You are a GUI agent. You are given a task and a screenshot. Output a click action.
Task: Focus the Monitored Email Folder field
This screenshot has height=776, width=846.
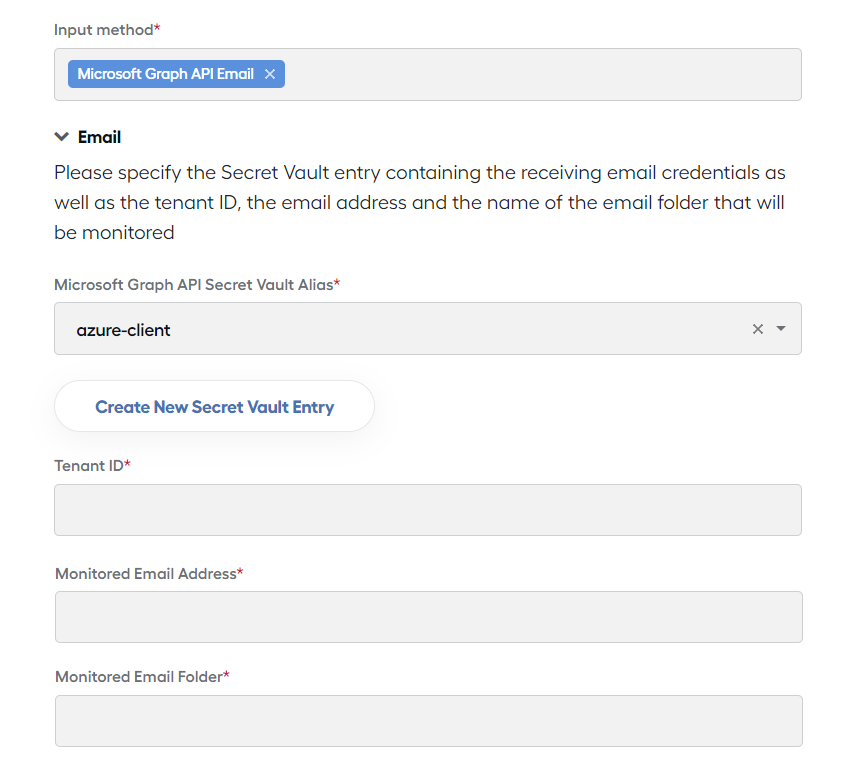pyautogui.click(x=428, y=721)
